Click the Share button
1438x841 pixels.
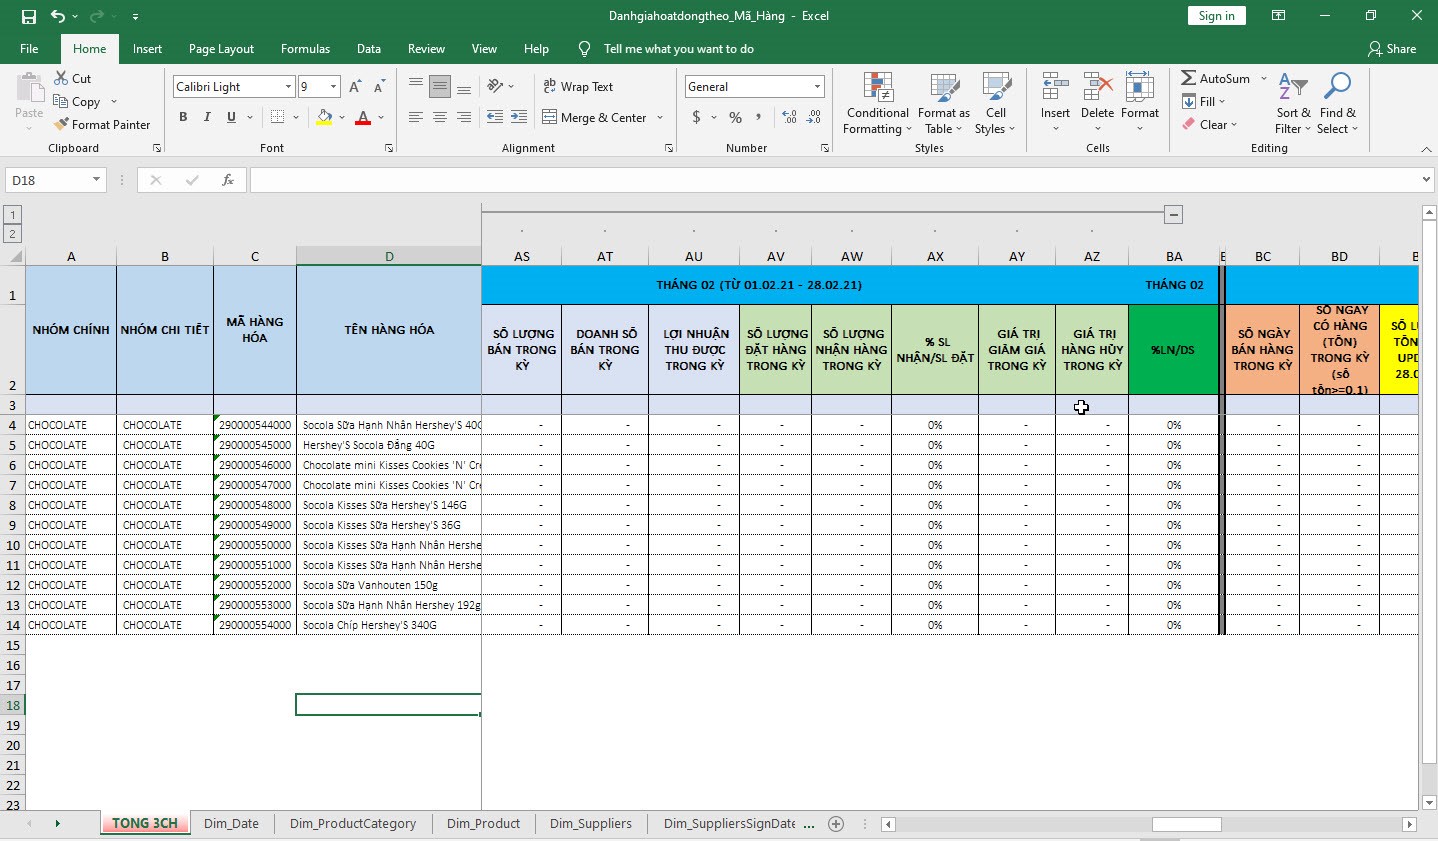pyautogui.click(x=1392, y=49)
